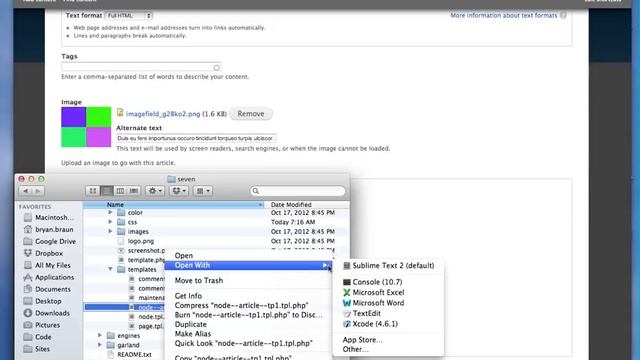Expand the engines folder
This screenshot has height=360, width=640.
coord(100,336)
